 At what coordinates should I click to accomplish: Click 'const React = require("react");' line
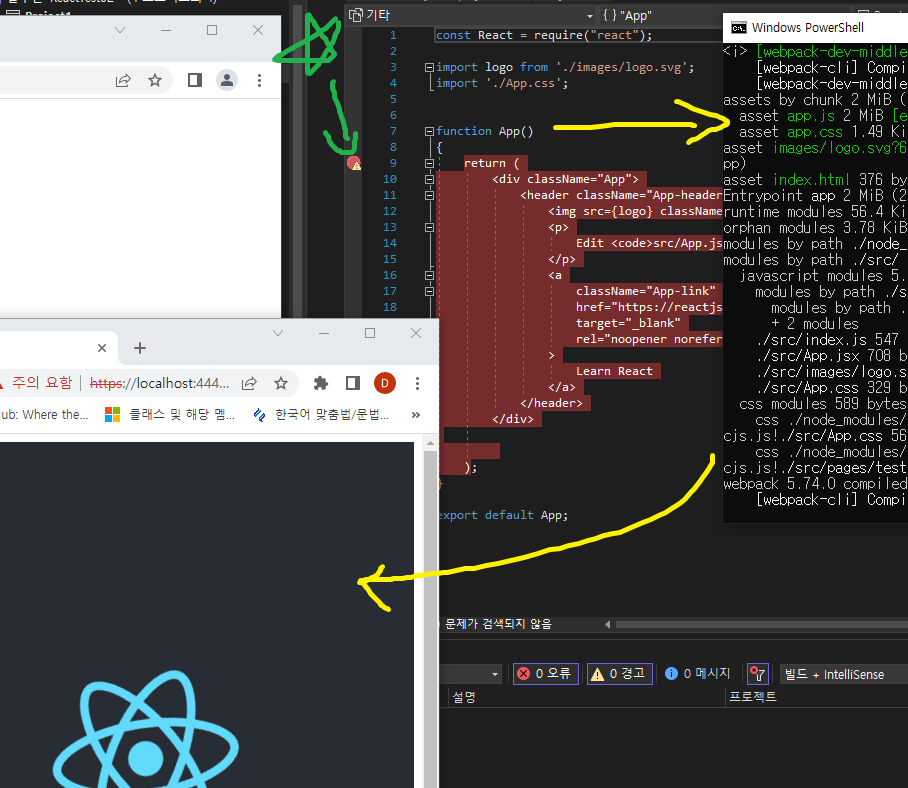pyautogui.click(x=544, y=35)
